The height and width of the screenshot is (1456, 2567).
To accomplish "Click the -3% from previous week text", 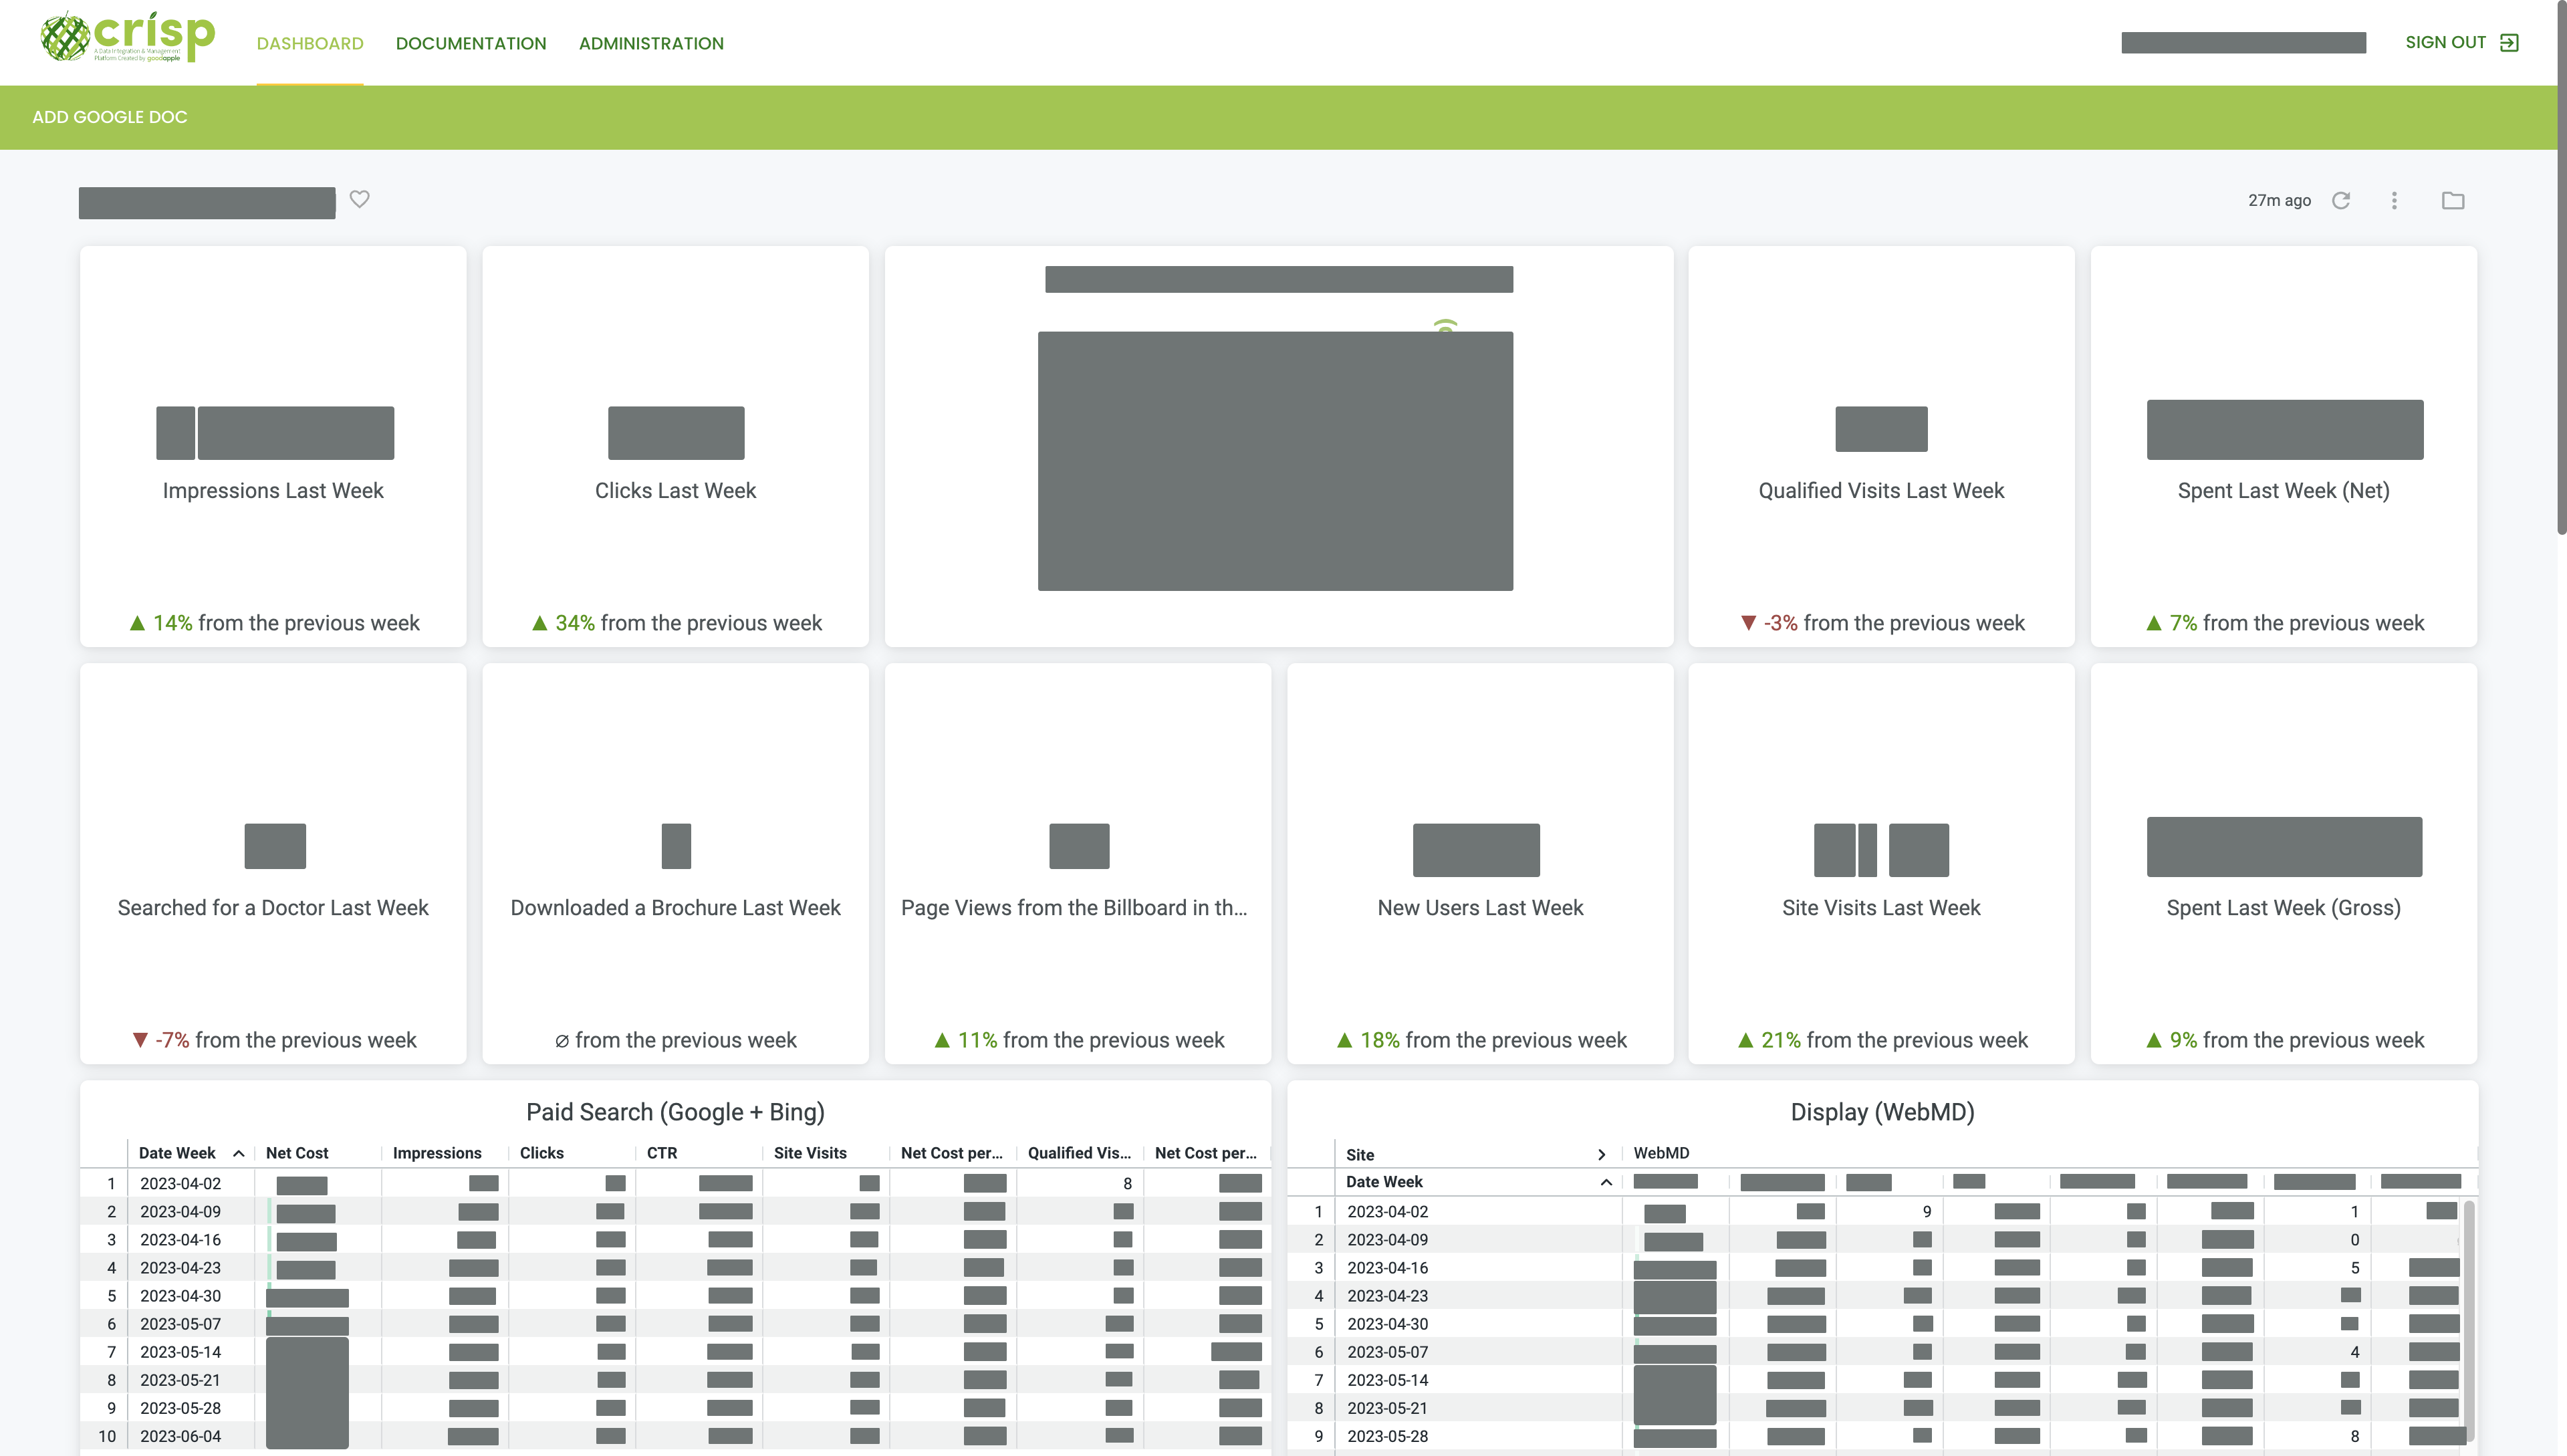I will click(1881, 622).
